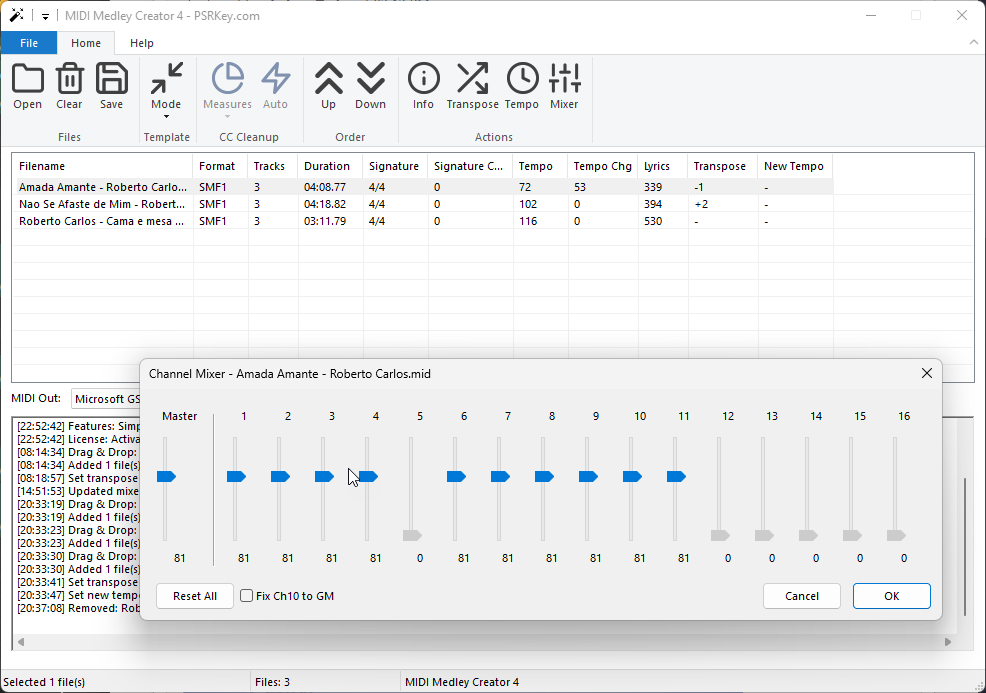
Task: Open the File menu
Action: (29, 43)
